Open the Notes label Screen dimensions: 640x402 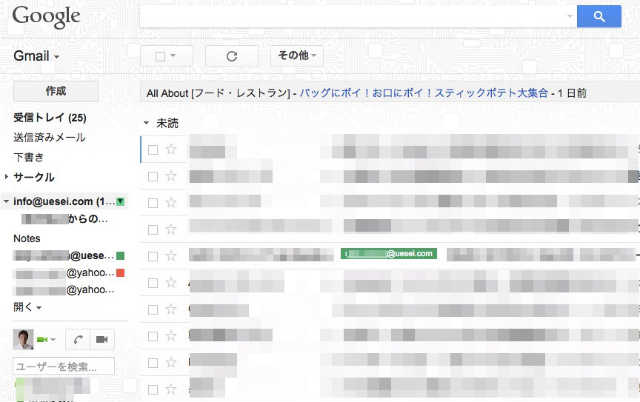pyautogui.click(x=27, y=238)
